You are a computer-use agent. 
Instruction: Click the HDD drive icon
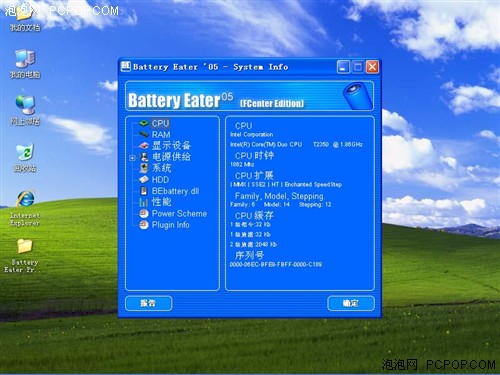[x=144, y=180]
